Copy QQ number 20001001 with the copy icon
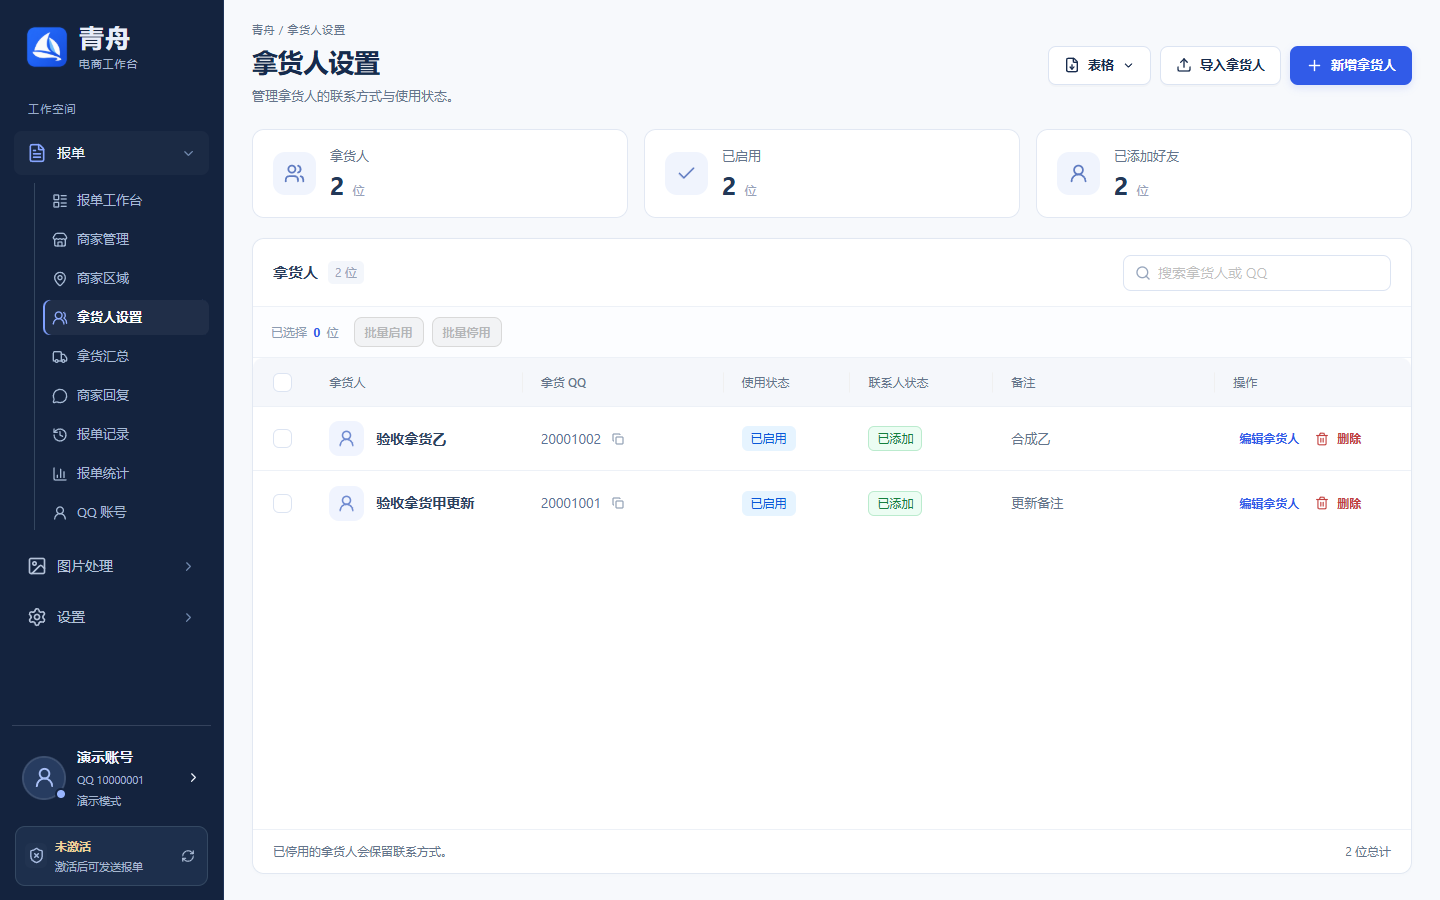The width and height of the screenshot is (1440, 900). 618,503
